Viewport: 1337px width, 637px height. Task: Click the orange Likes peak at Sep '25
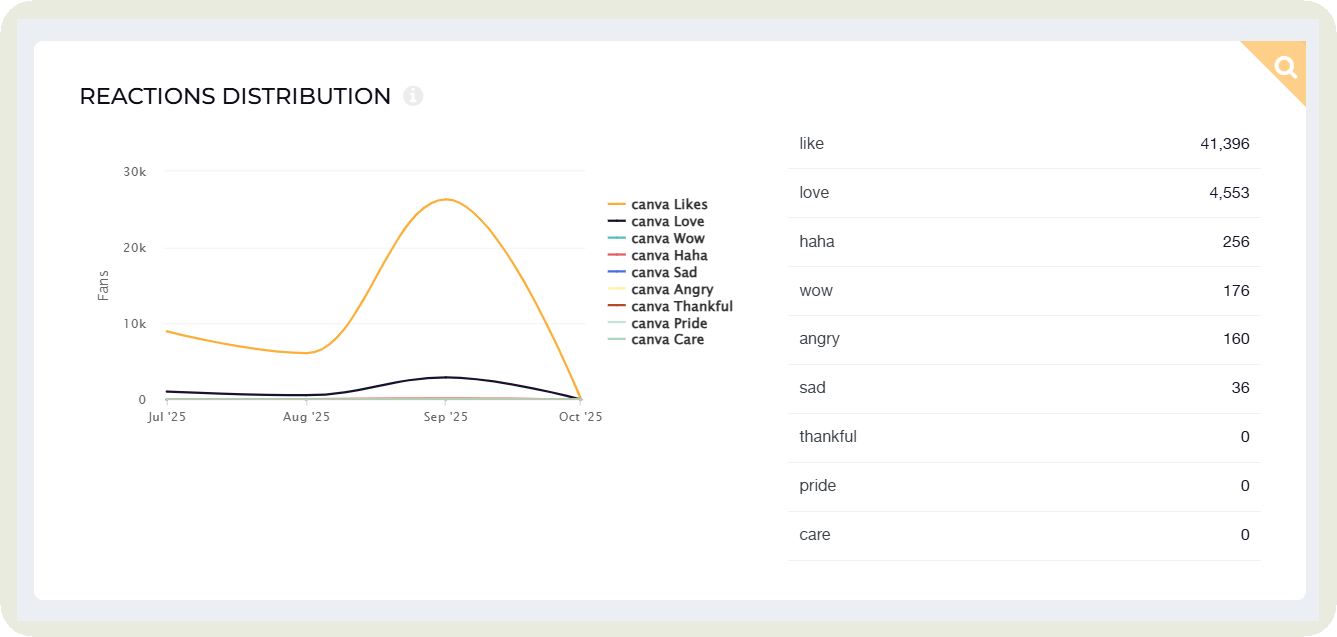[445, 199]
